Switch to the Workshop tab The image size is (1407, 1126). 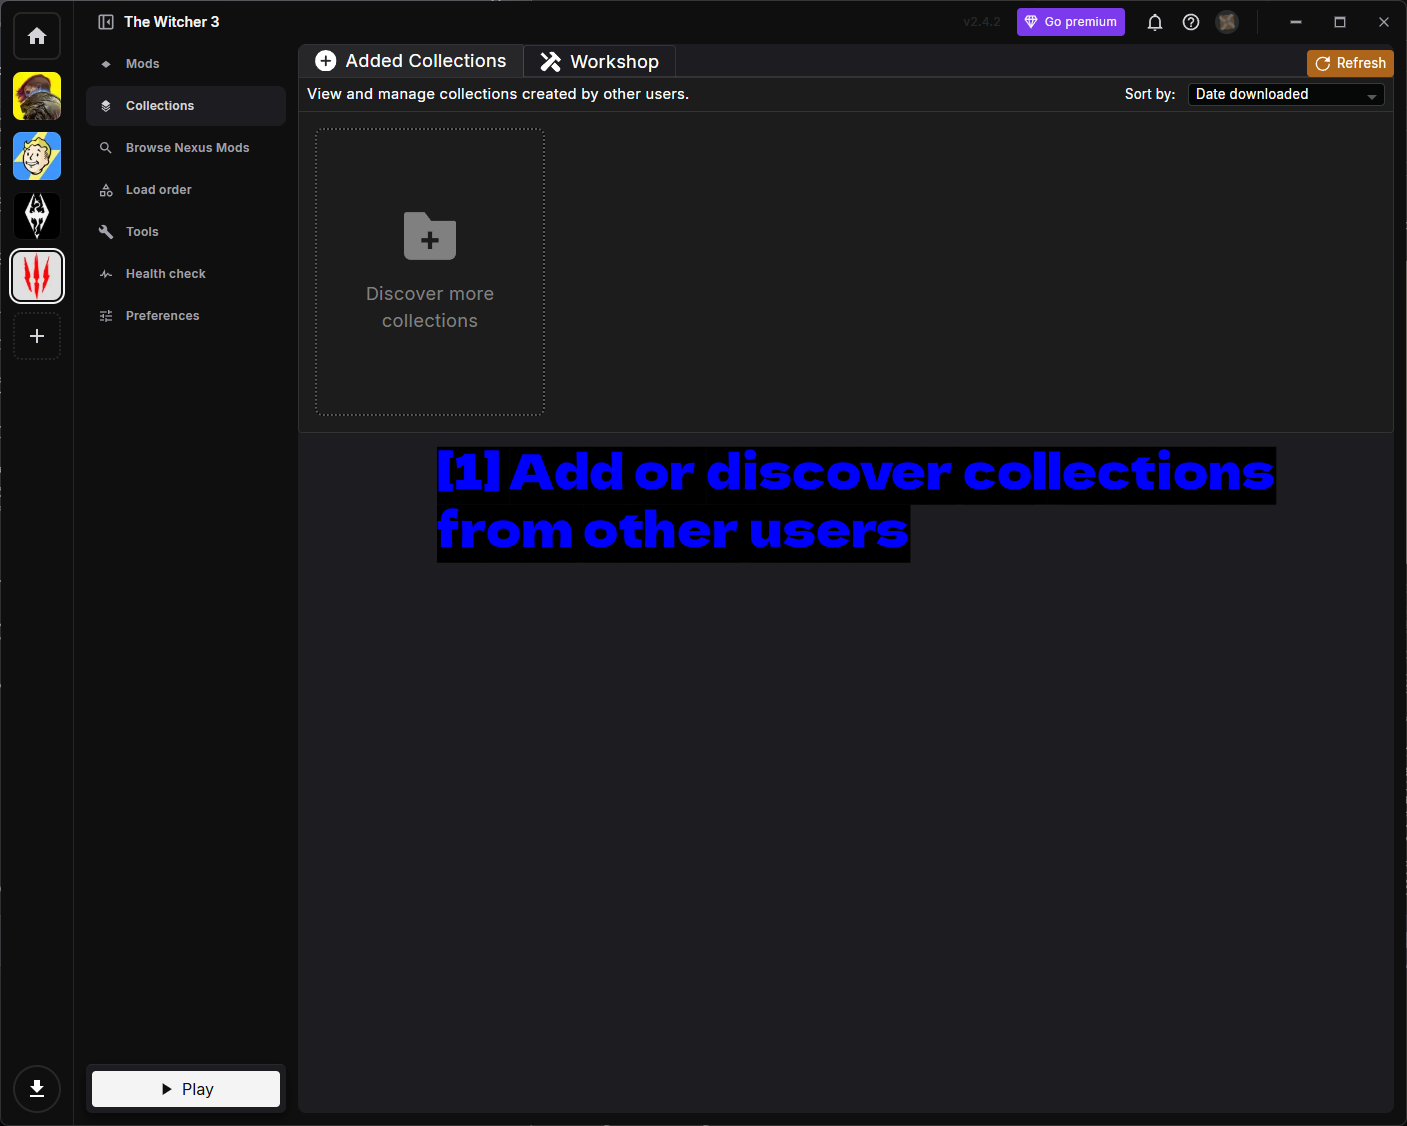(x=600, y=61)
